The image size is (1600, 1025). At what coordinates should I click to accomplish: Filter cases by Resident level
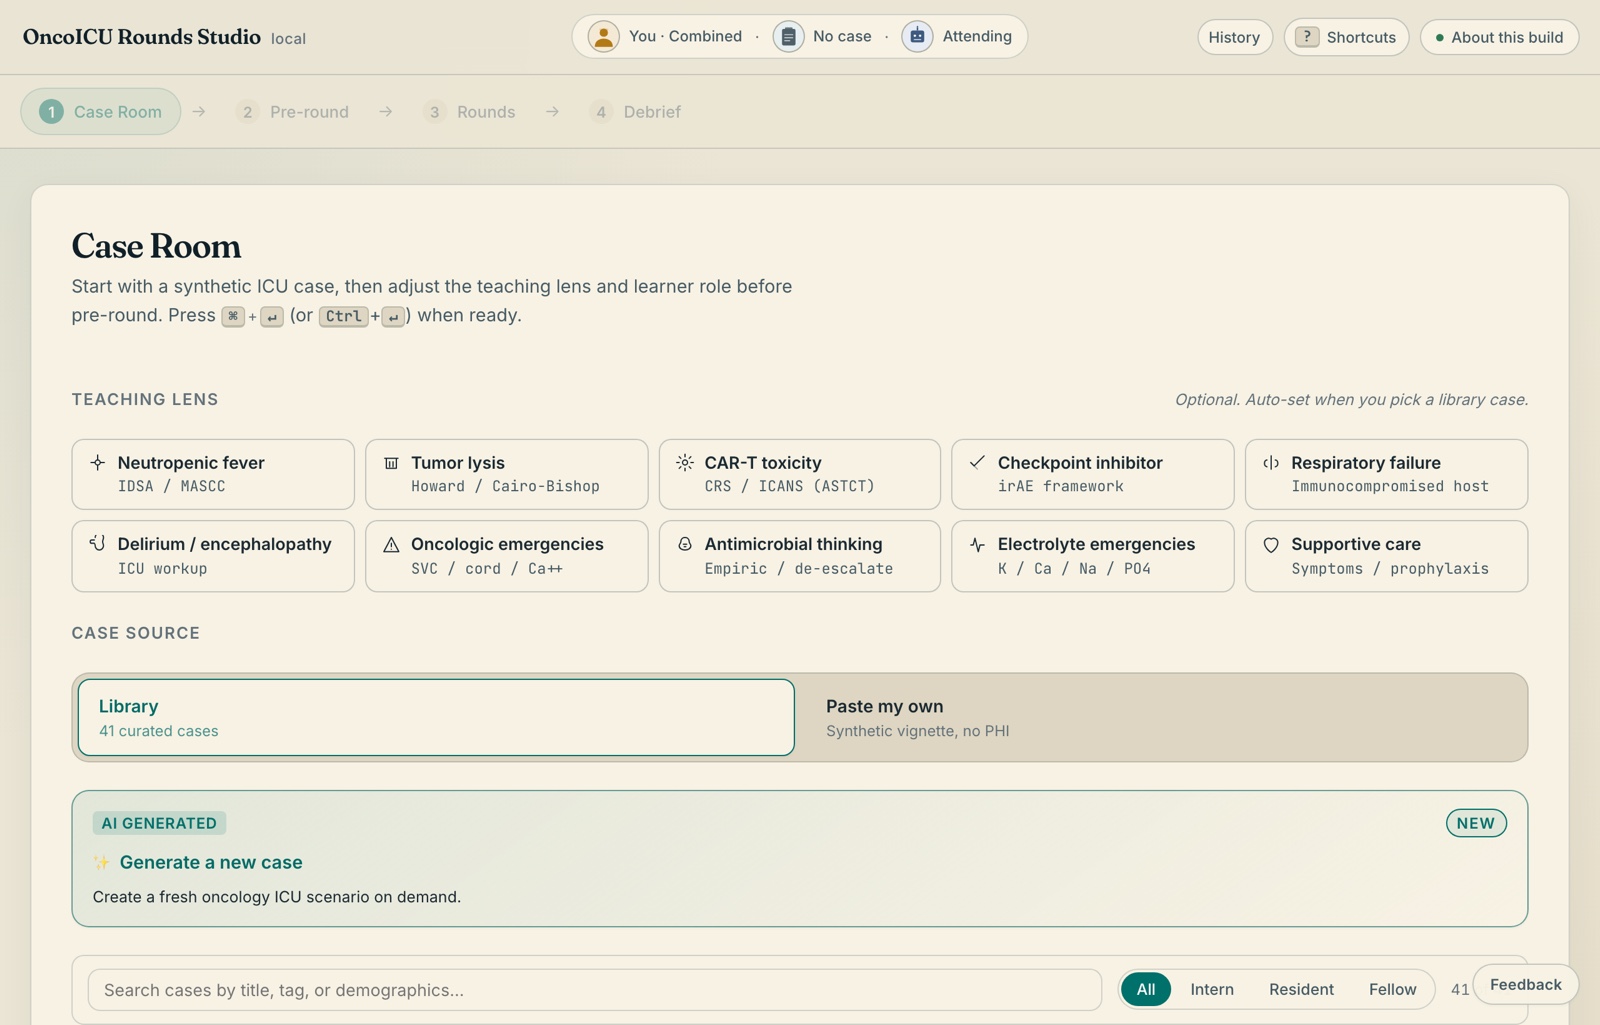click(1301, 989)
